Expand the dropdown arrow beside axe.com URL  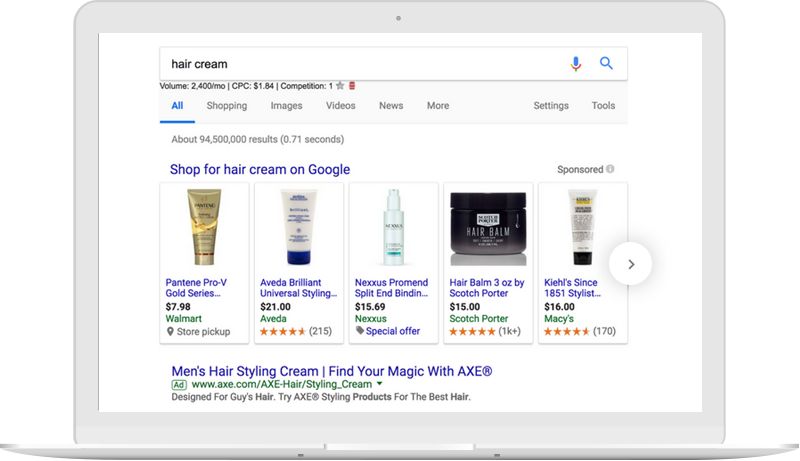coord(380,383)
